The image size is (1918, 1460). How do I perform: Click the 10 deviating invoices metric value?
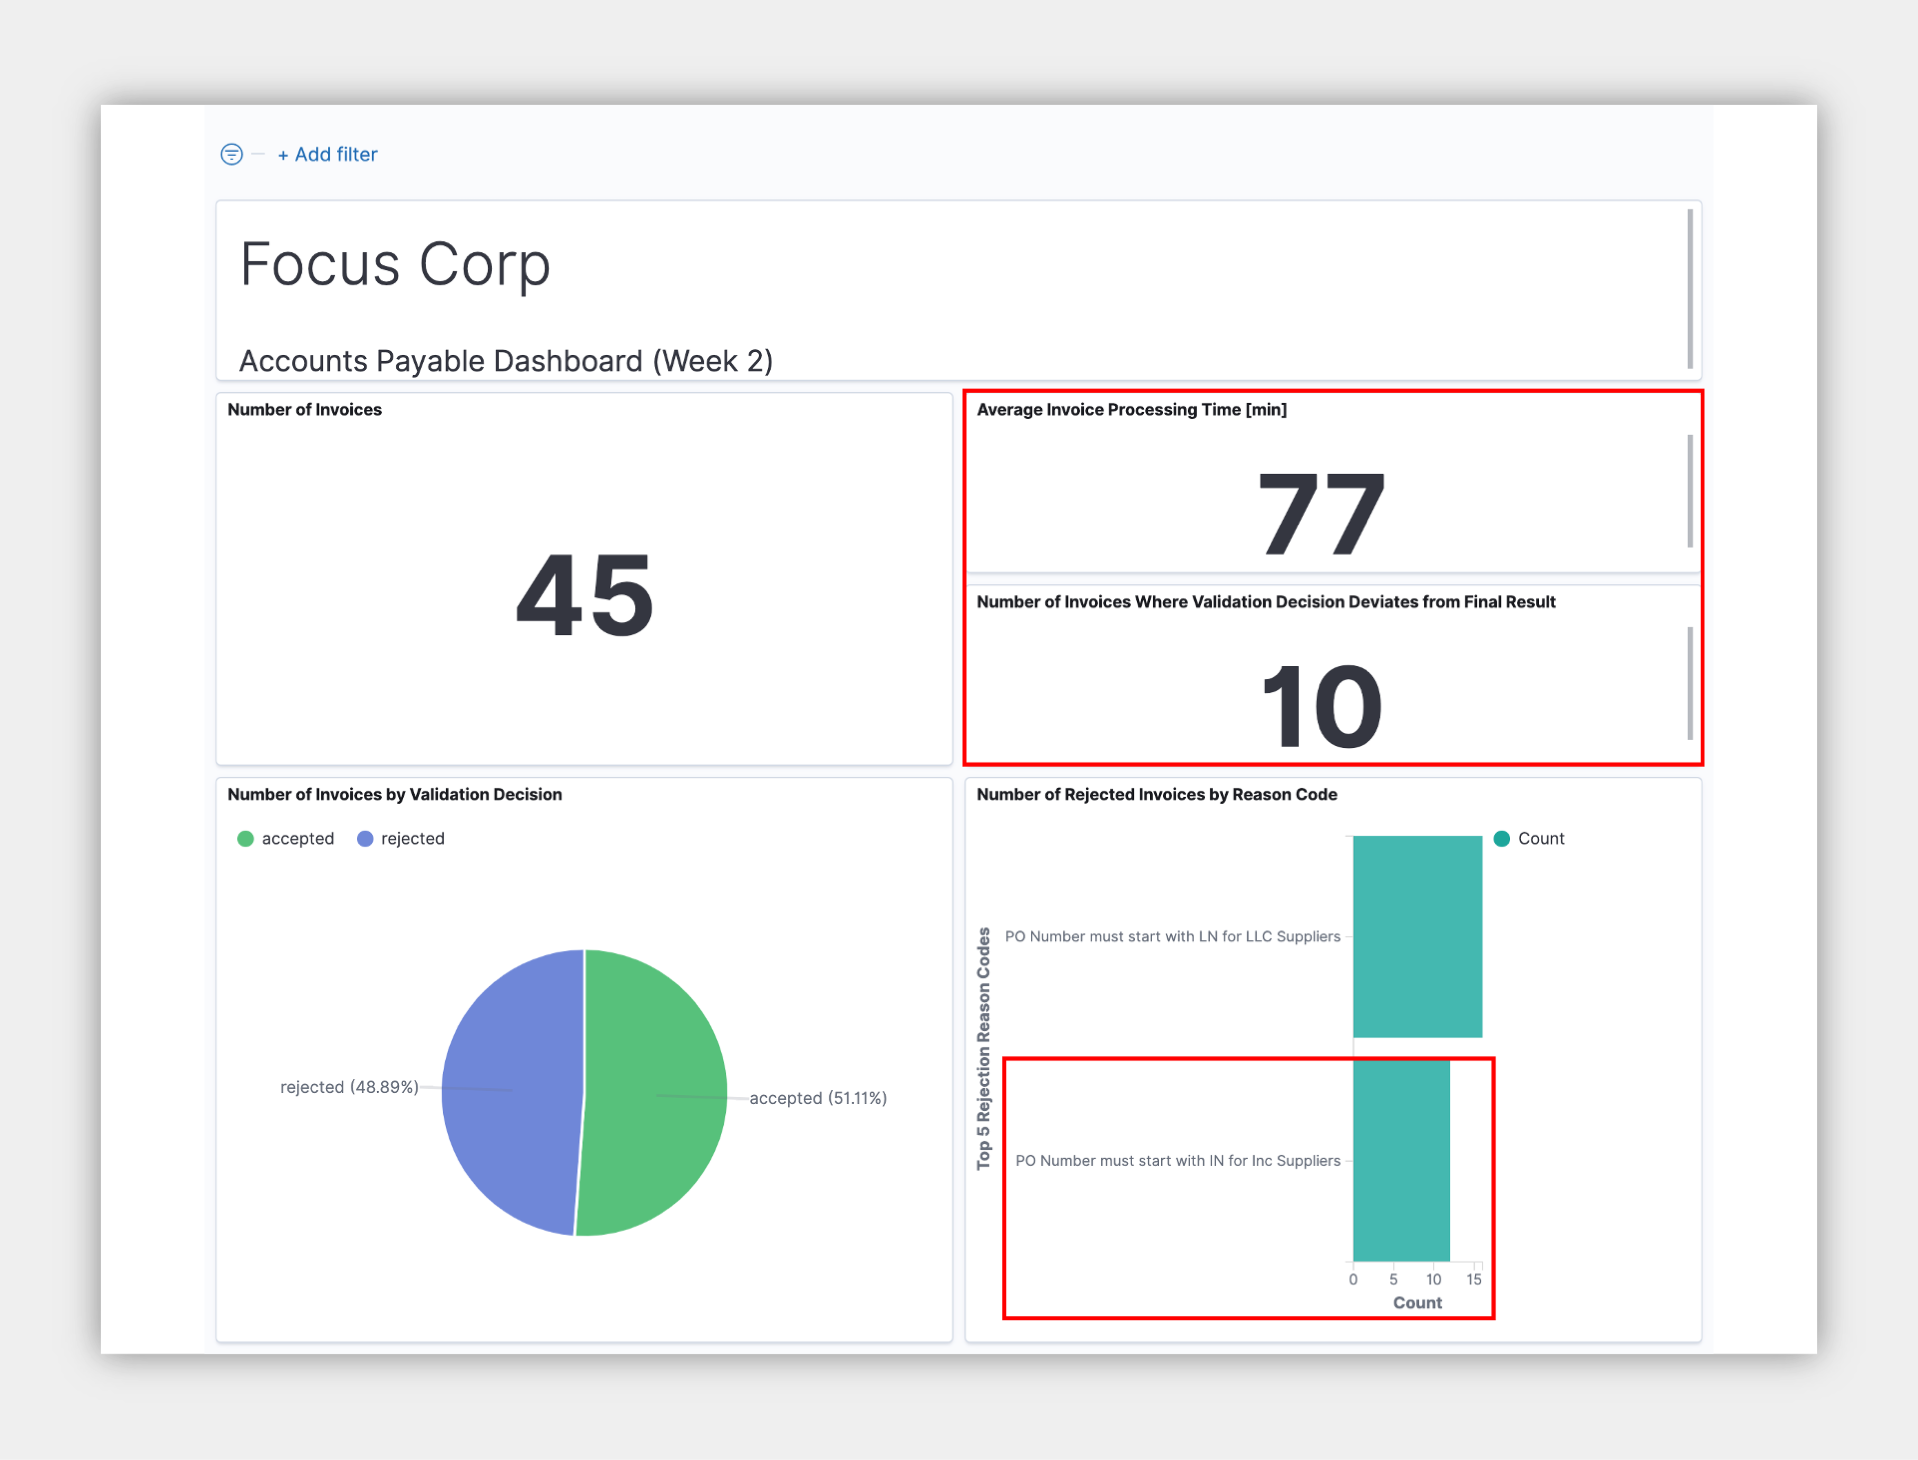(1322, 706)
